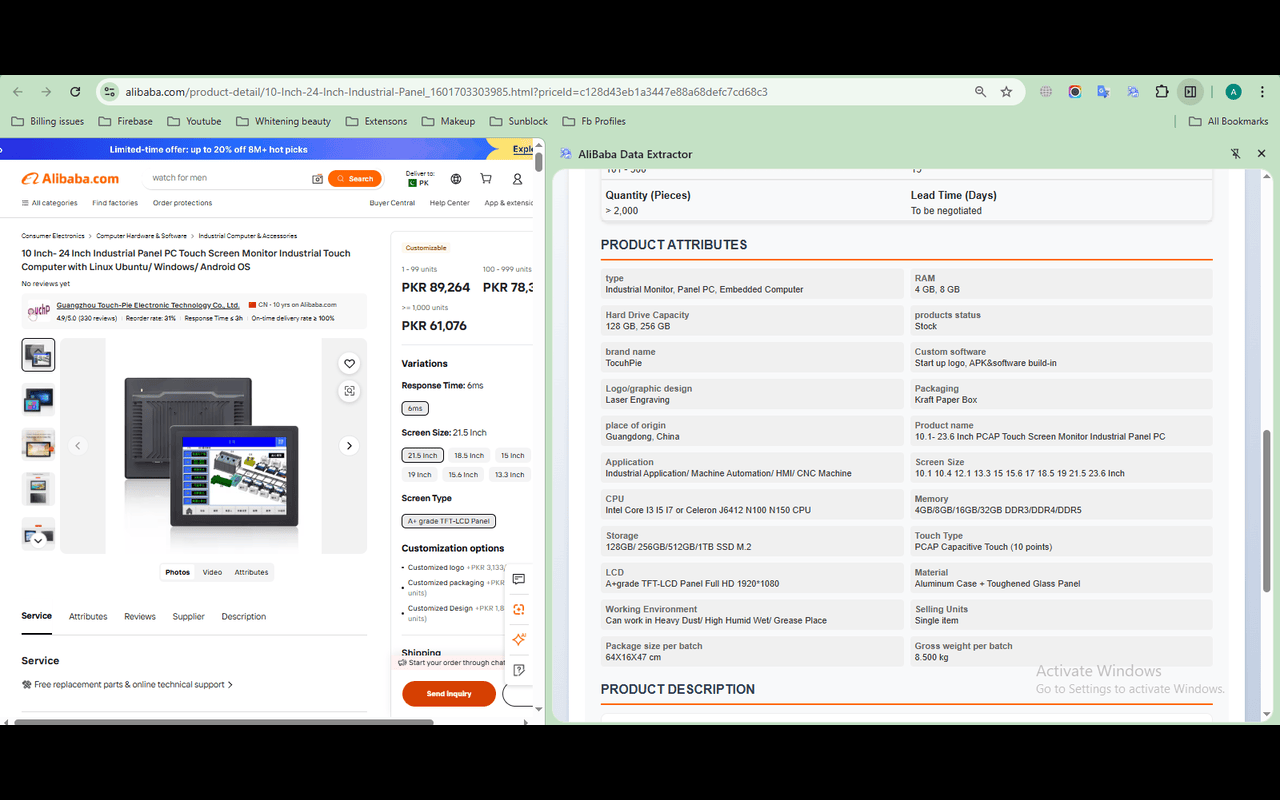This screenshot has width=1280, height=800.
Task: Select the 15 Inch screen size option
Action: tap(513, 455)
